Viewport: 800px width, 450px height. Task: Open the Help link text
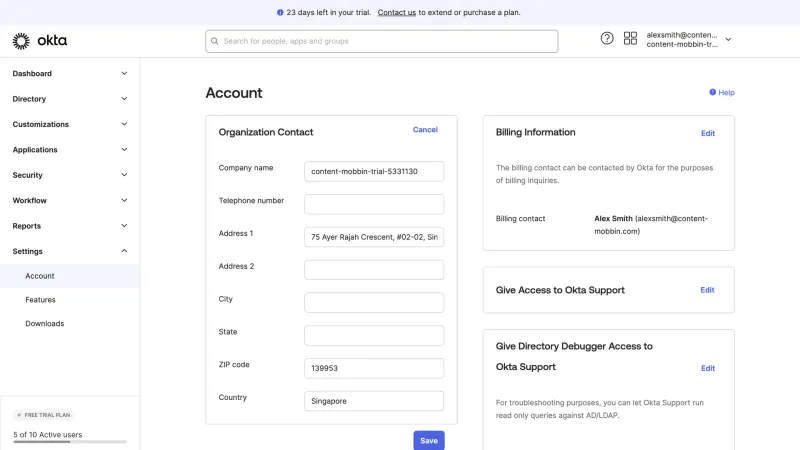(726, 92)
